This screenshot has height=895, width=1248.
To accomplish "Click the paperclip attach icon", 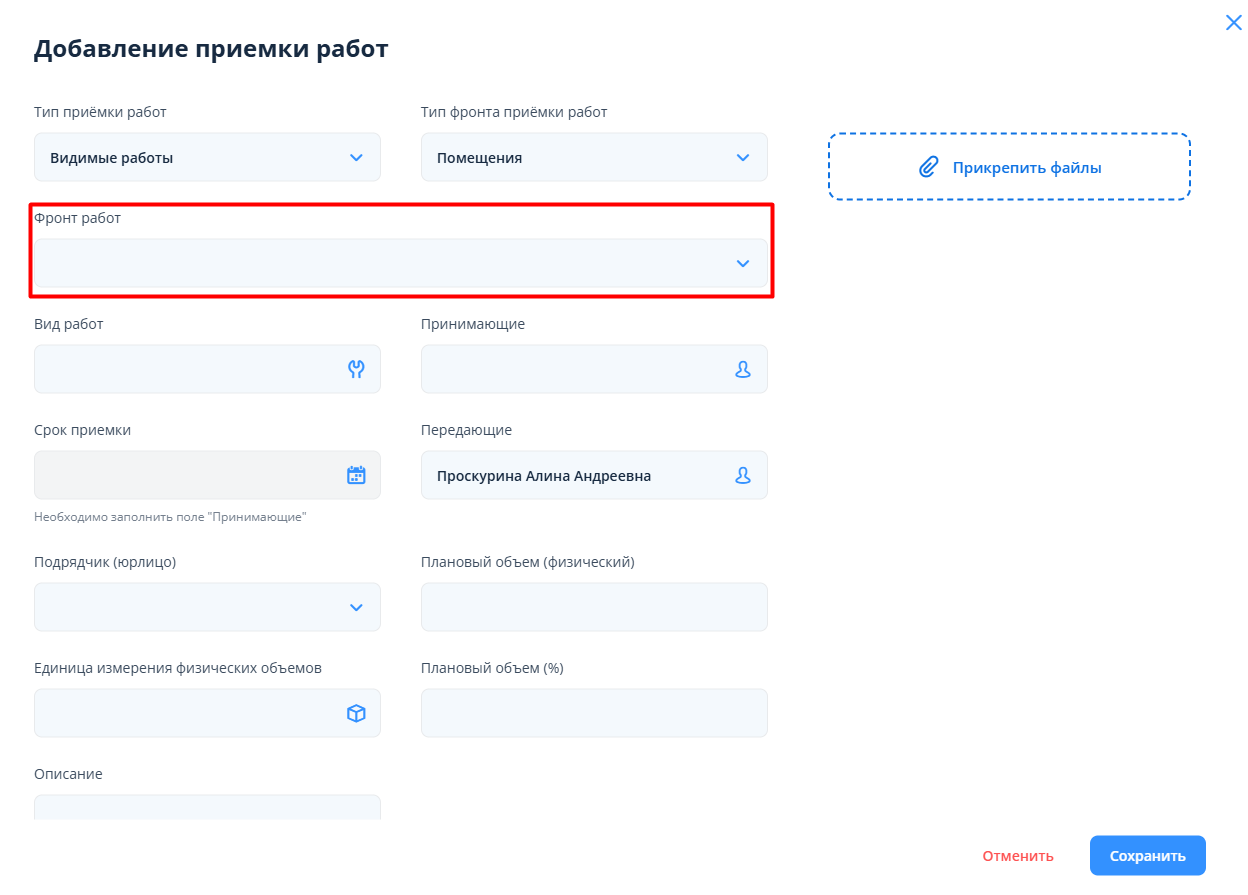I will [x=929, y=167].
